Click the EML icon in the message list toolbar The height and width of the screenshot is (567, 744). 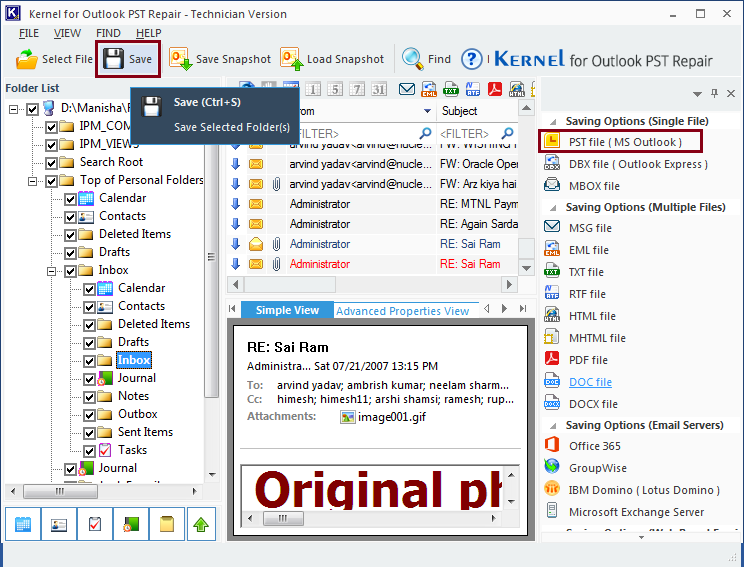[x=429, y=89]
